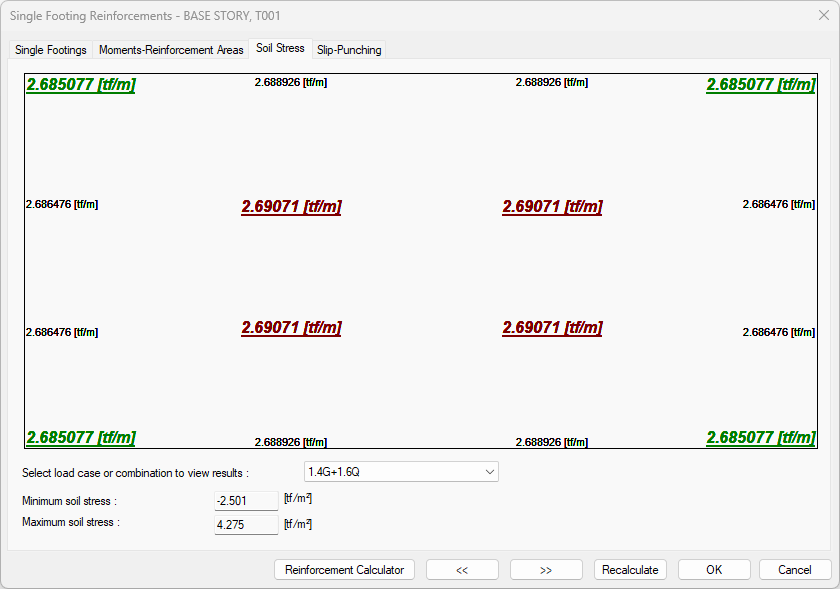Click the top edge right 2.688926 value
This screenshot has height=589, width=840.
point(552,83)
